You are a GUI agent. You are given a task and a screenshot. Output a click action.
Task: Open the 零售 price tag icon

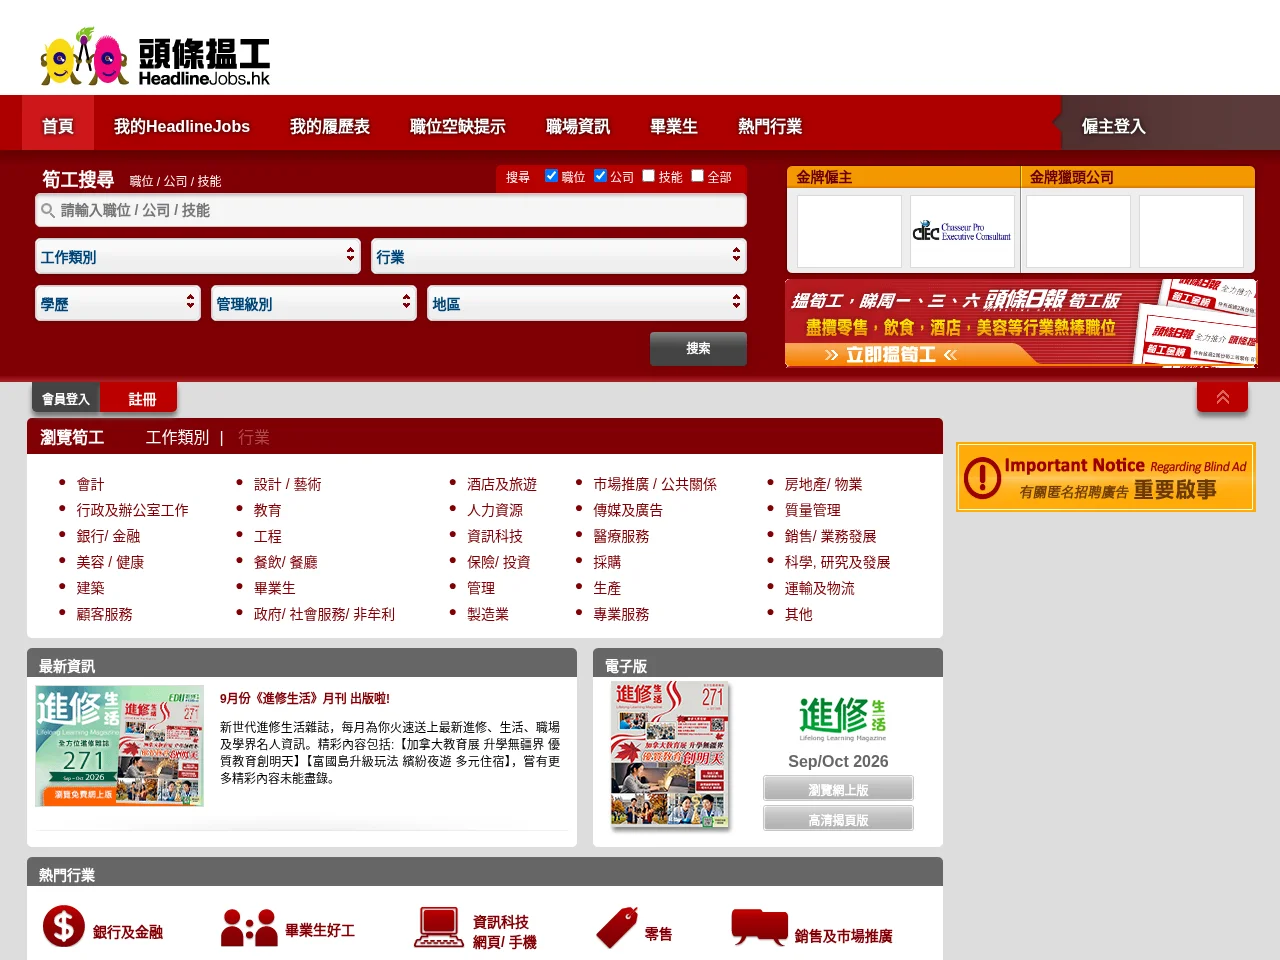coord(617,927)
